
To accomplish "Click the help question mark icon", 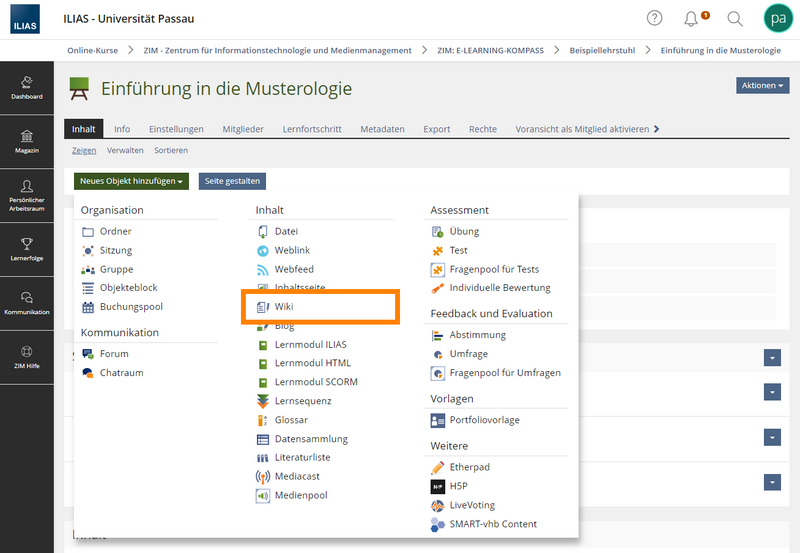I will click(654, 18).
